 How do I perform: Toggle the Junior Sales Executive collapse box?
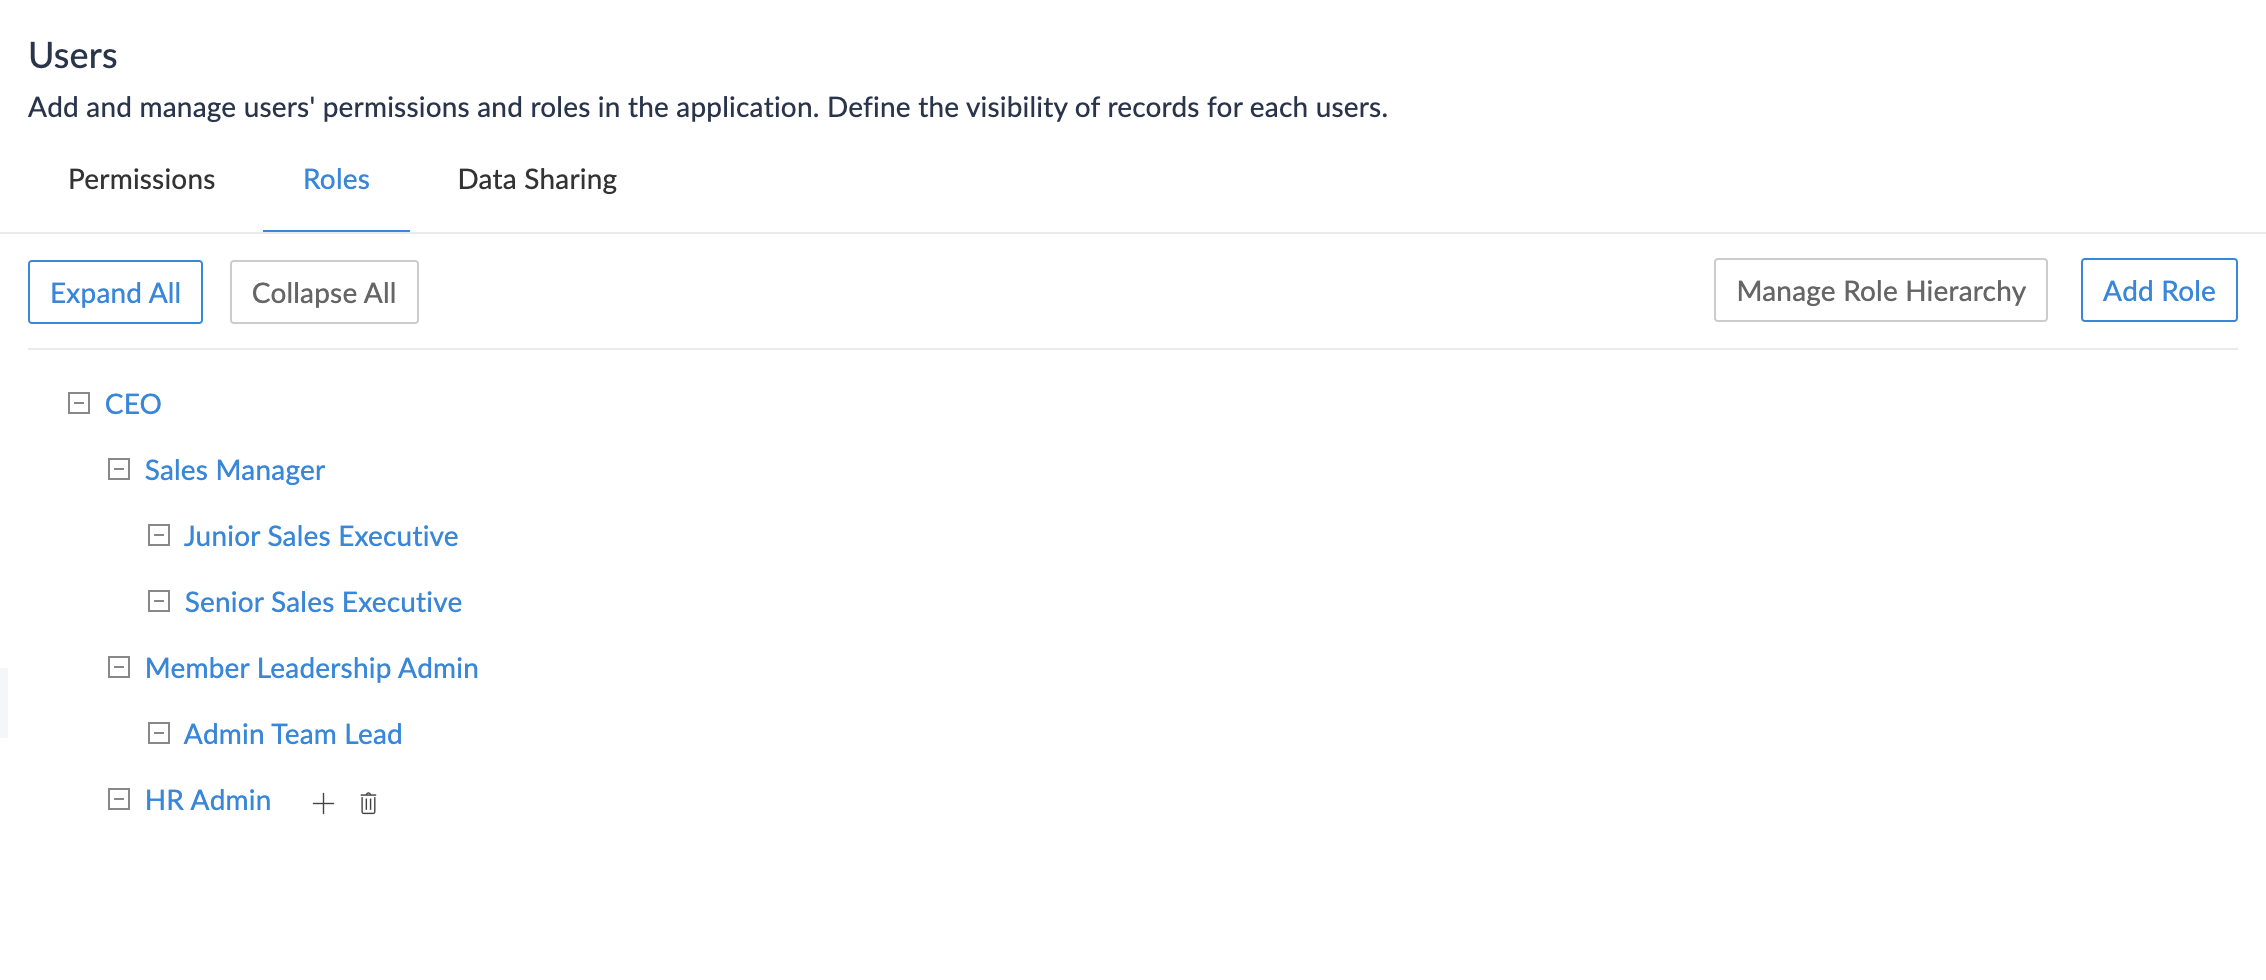[x=159, y=536]
